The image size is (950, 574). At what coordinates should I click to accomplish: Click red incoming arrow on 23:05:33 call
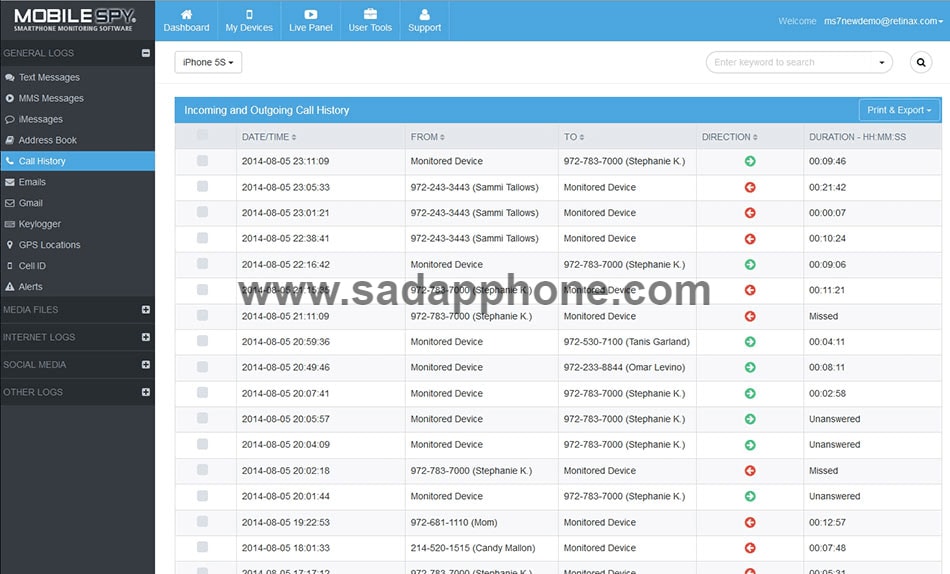[750, 187]
